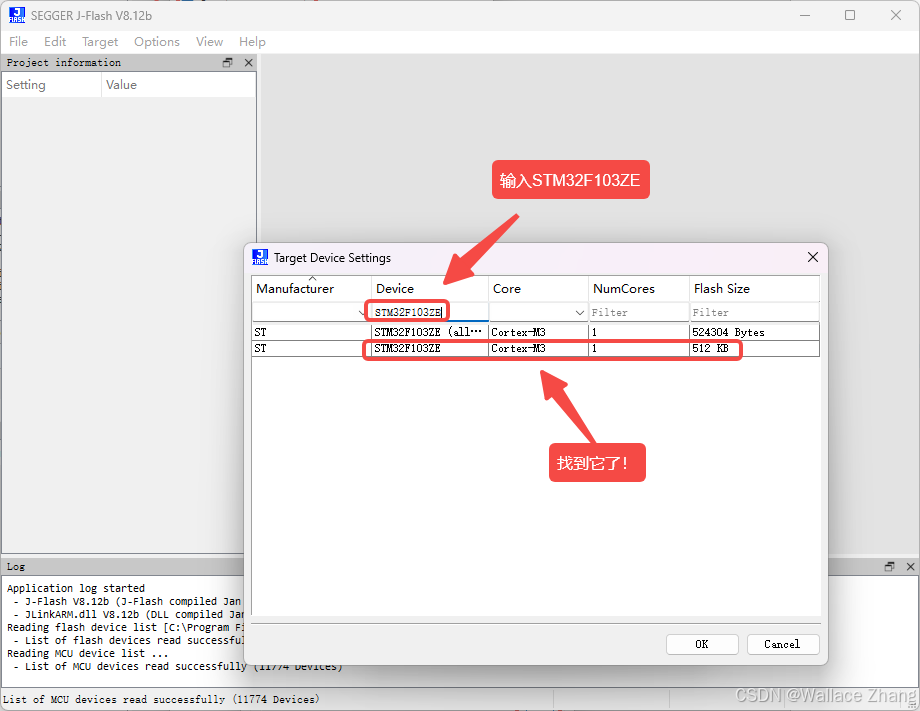Click the 524304 Bytes flash size cell
The image size is (920, 711).
(x=754, y=332)
